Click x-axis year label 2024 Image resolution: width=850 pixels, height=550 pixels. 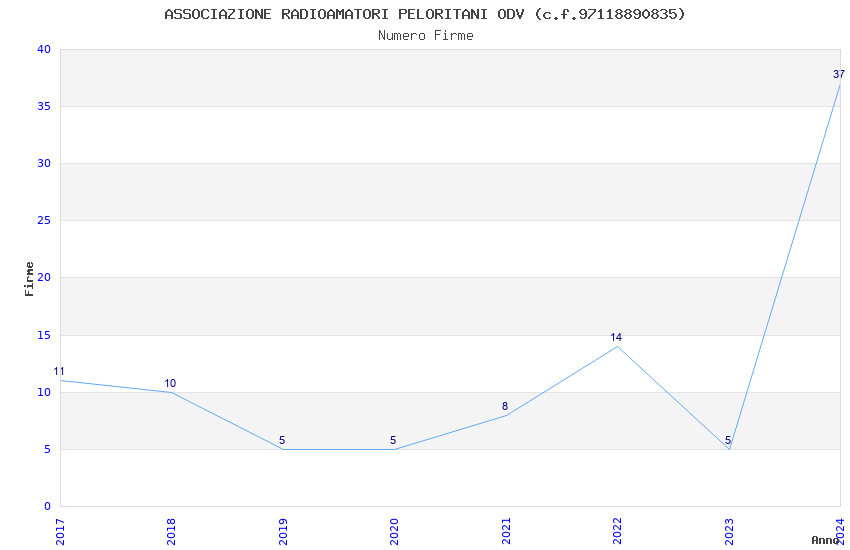tap(840, 532)
